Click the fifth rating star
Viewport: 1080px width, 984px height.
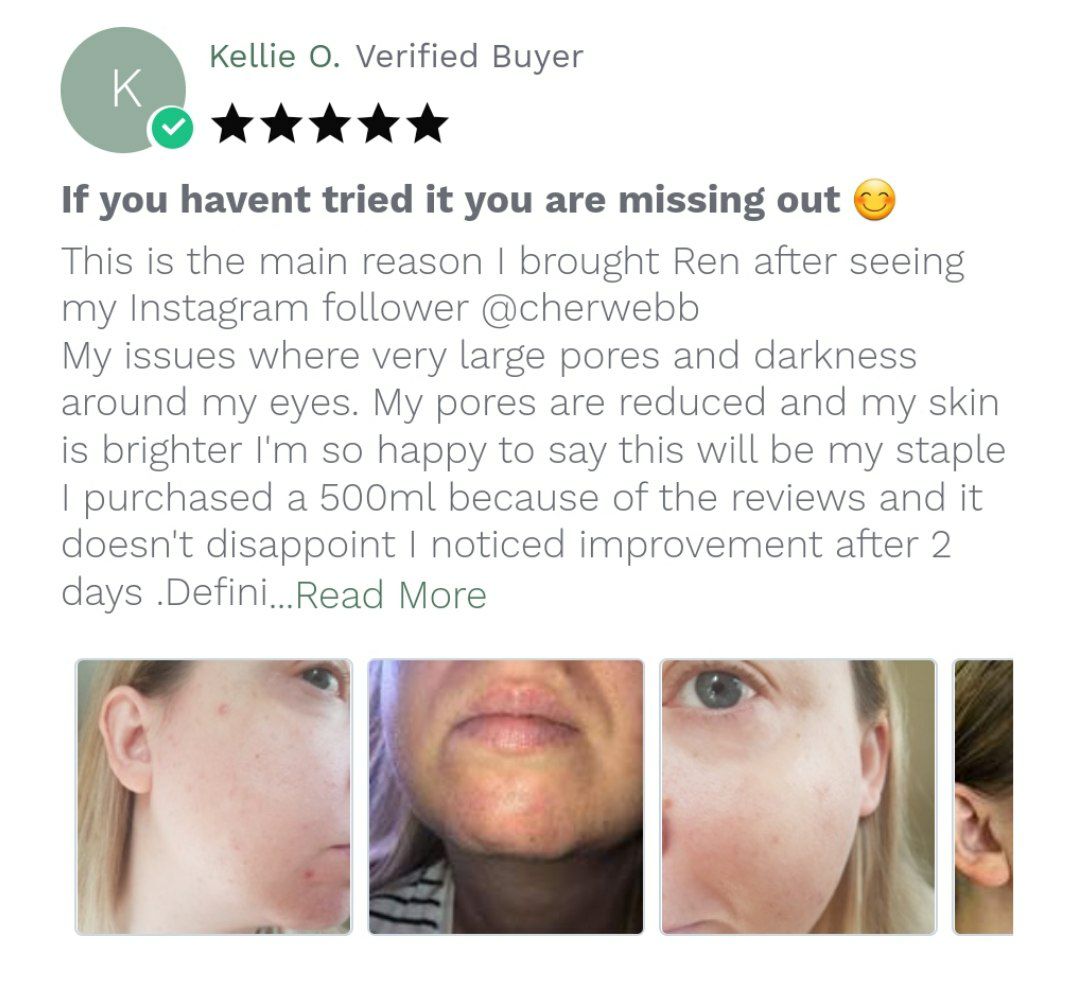428,123
